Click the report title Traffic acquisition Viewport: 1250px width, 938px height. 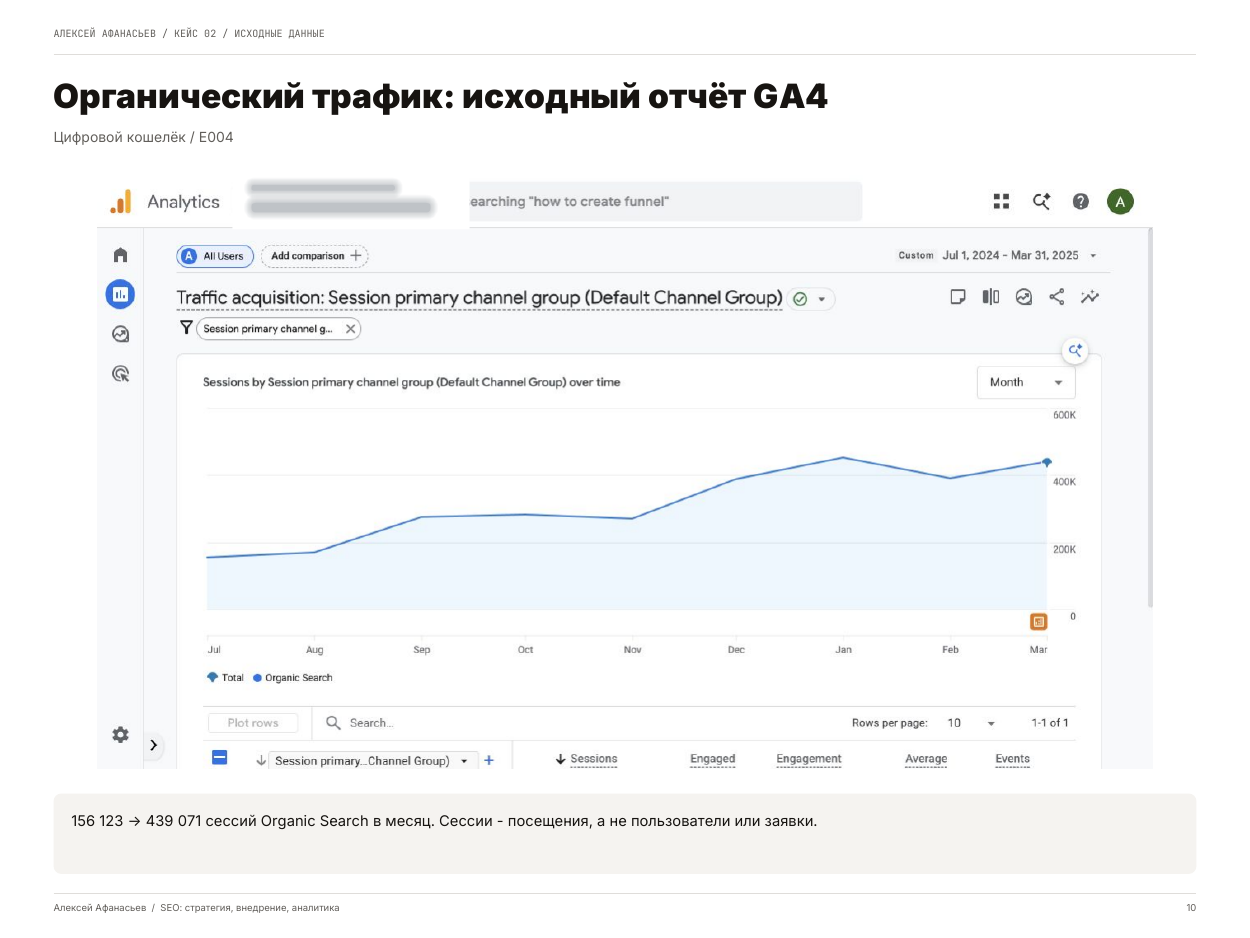[479, 298]
